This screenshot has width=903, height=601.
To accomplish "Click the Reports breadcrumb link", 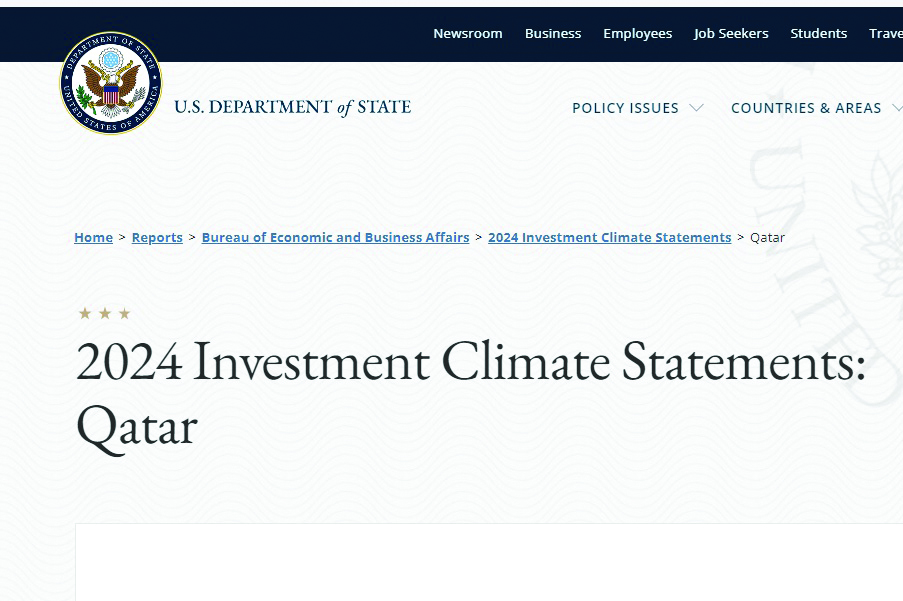I will 157,237.
